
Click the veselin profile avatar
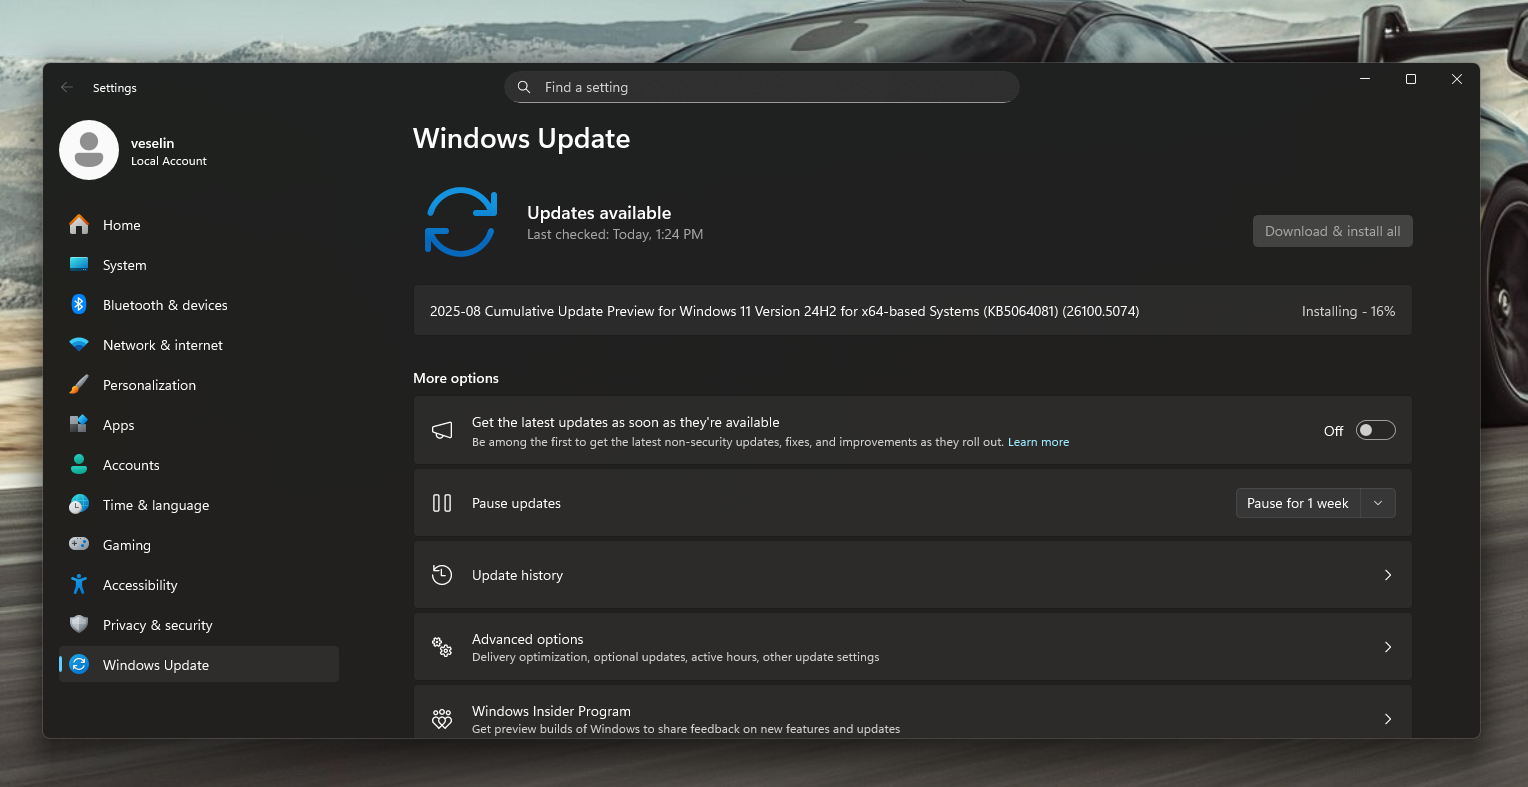click(x=89, y=150)
